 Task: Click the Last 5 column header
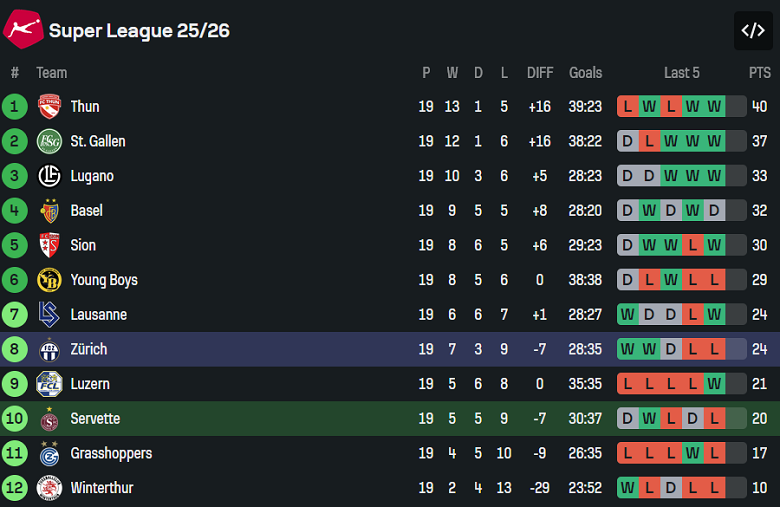[x=682, y=72]
